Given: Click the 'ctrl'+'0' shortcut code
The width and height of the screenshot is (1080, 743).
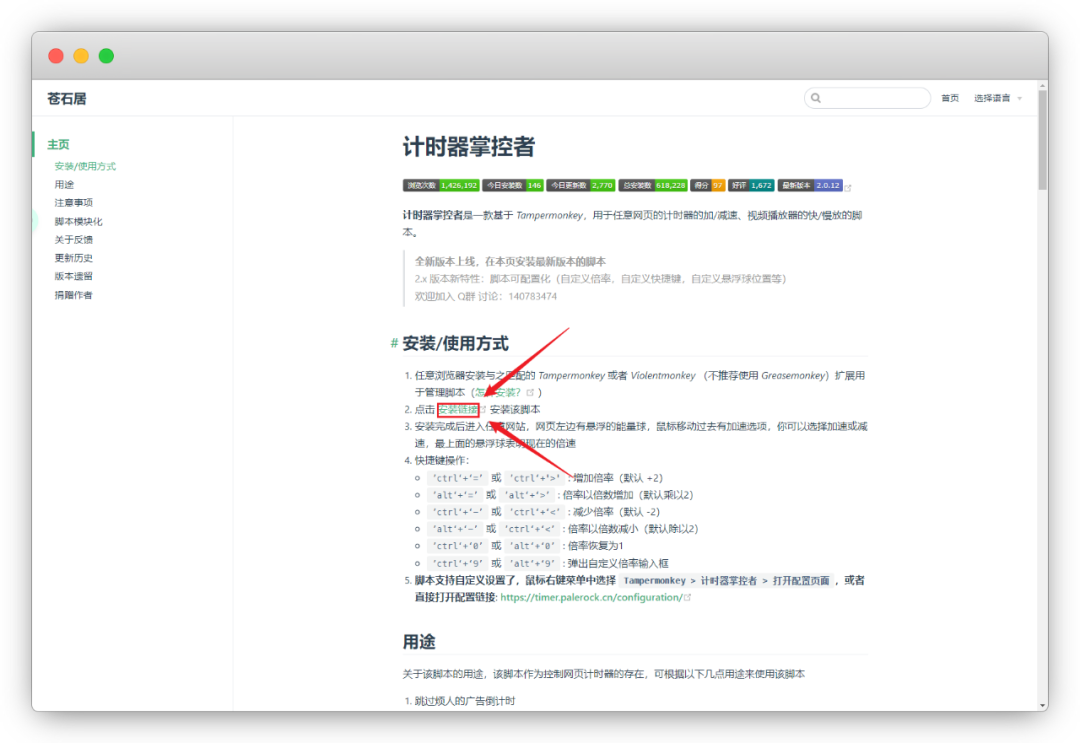Looking at the screenshot, I should point(457,546).
